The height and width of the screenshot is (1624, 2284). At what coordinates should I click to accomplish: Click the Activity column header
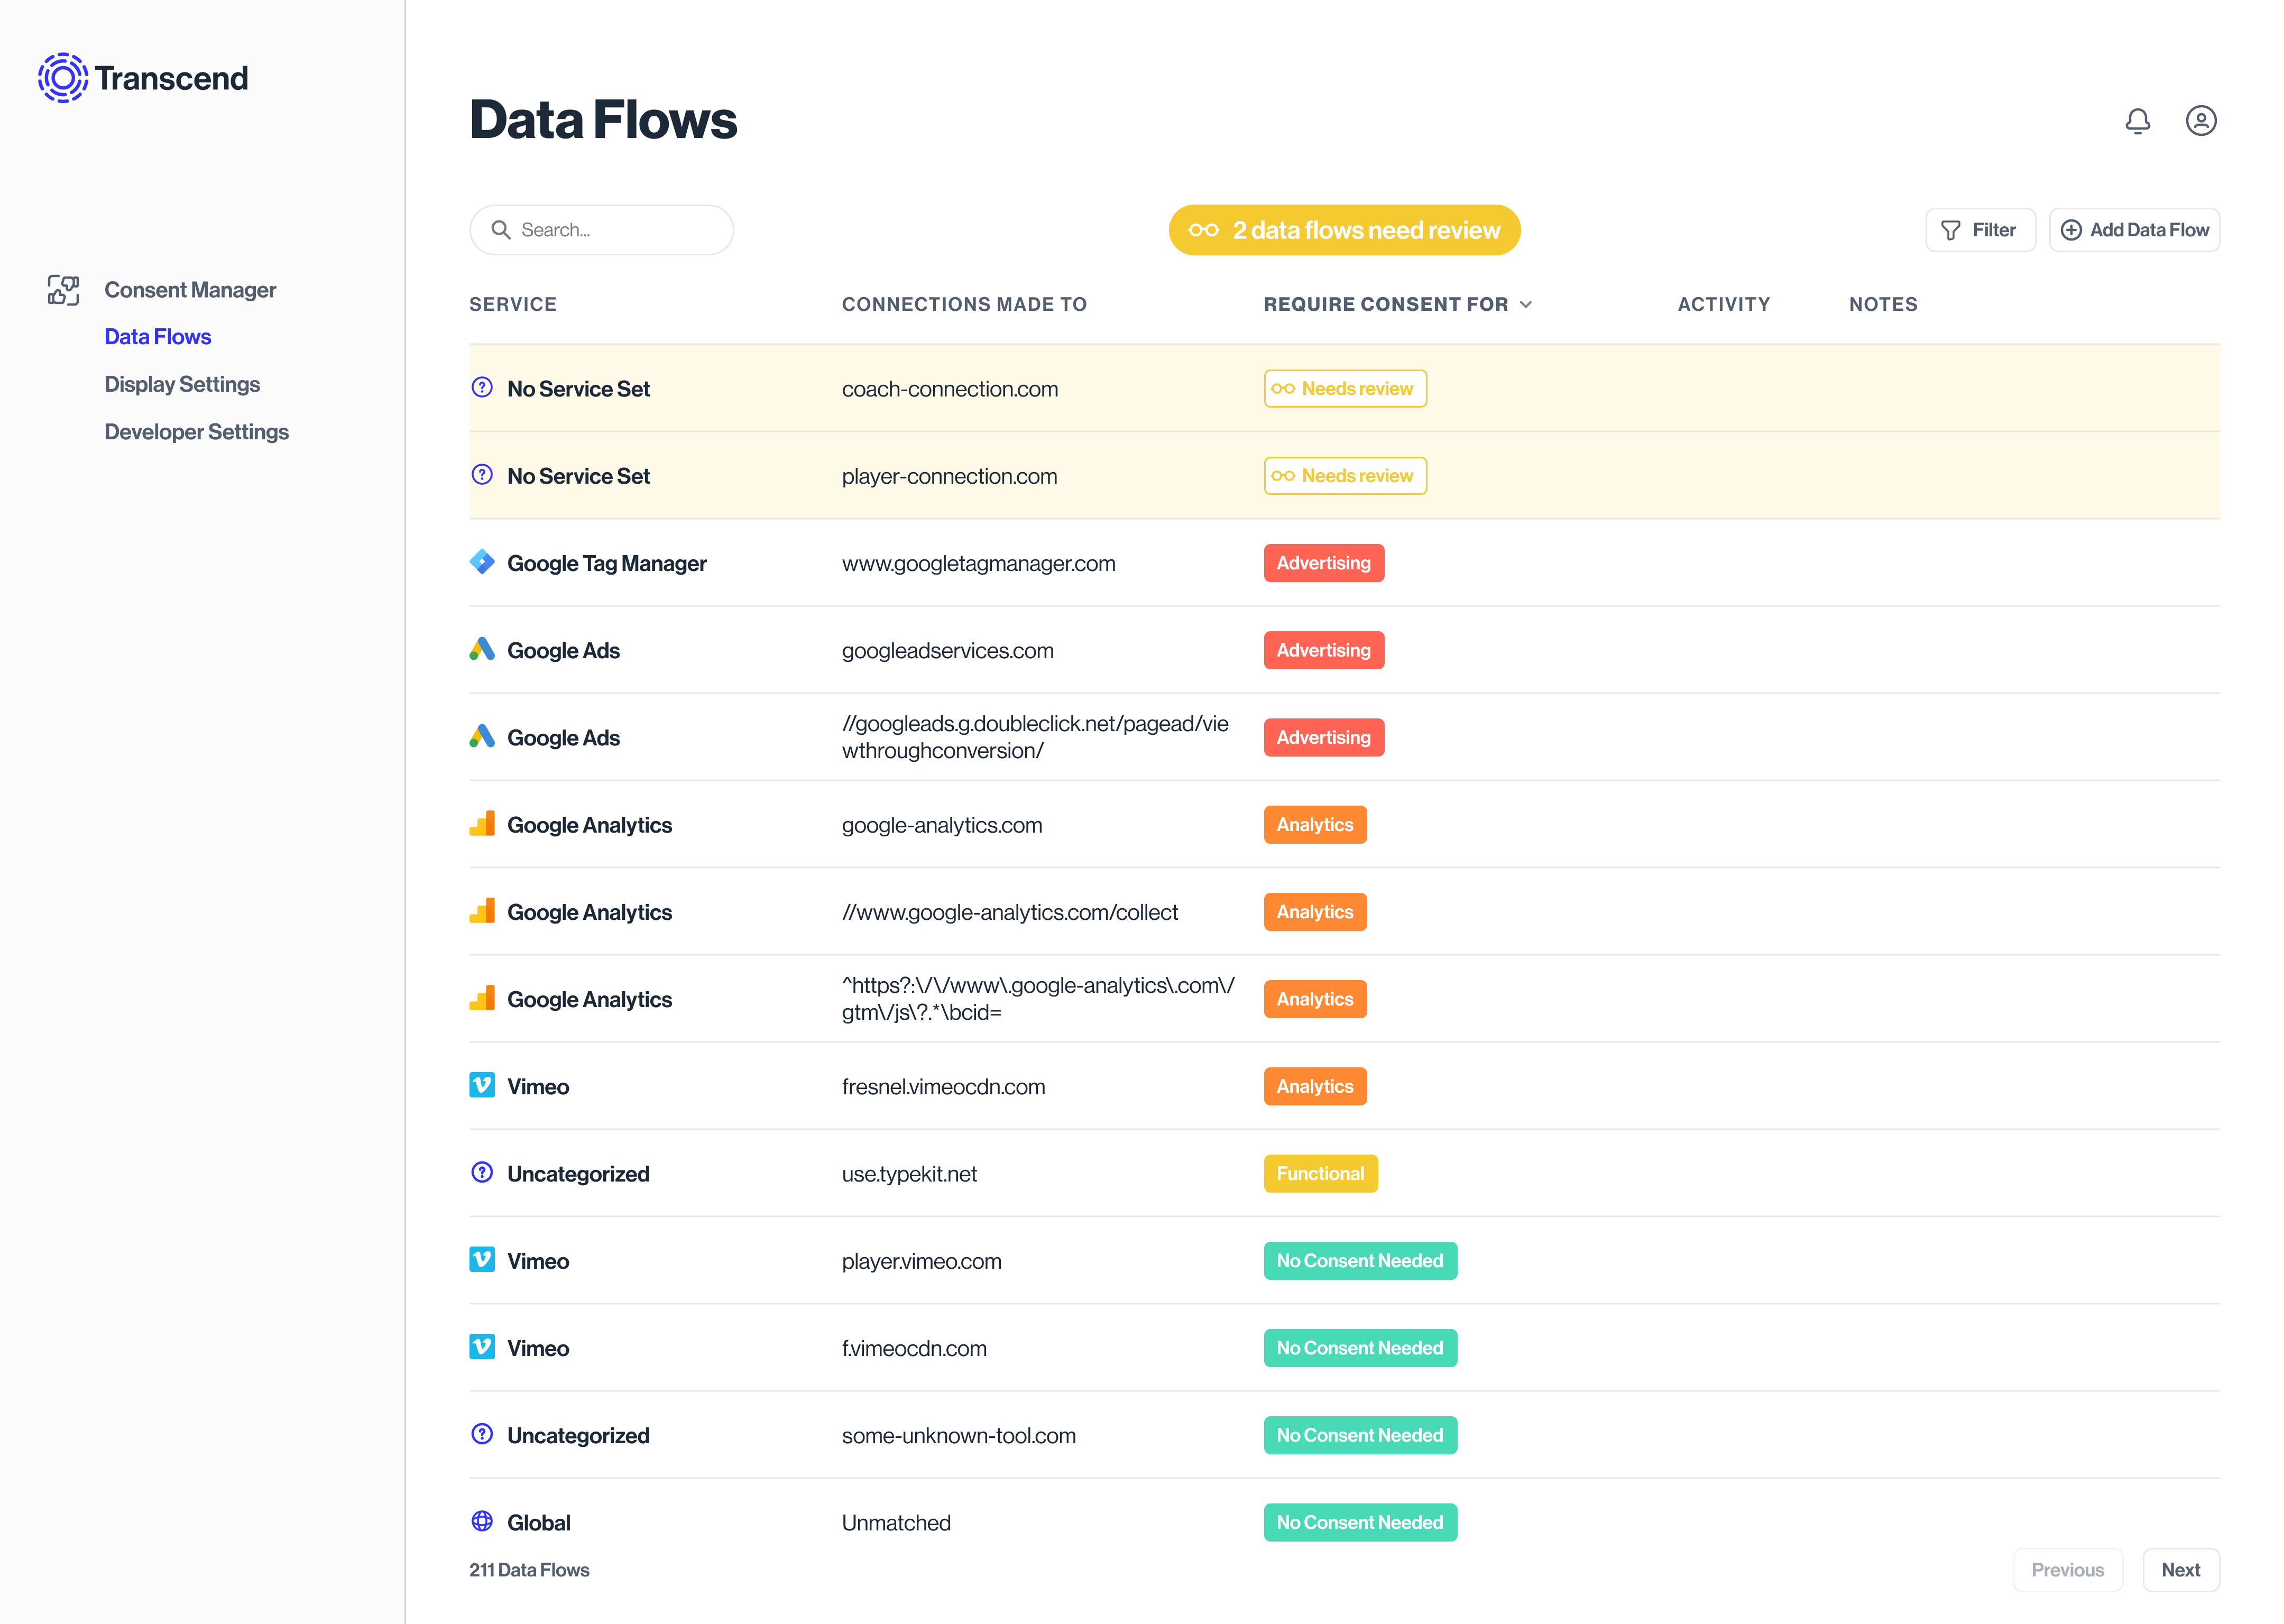pyautogui.click(x=1724, y=304)
